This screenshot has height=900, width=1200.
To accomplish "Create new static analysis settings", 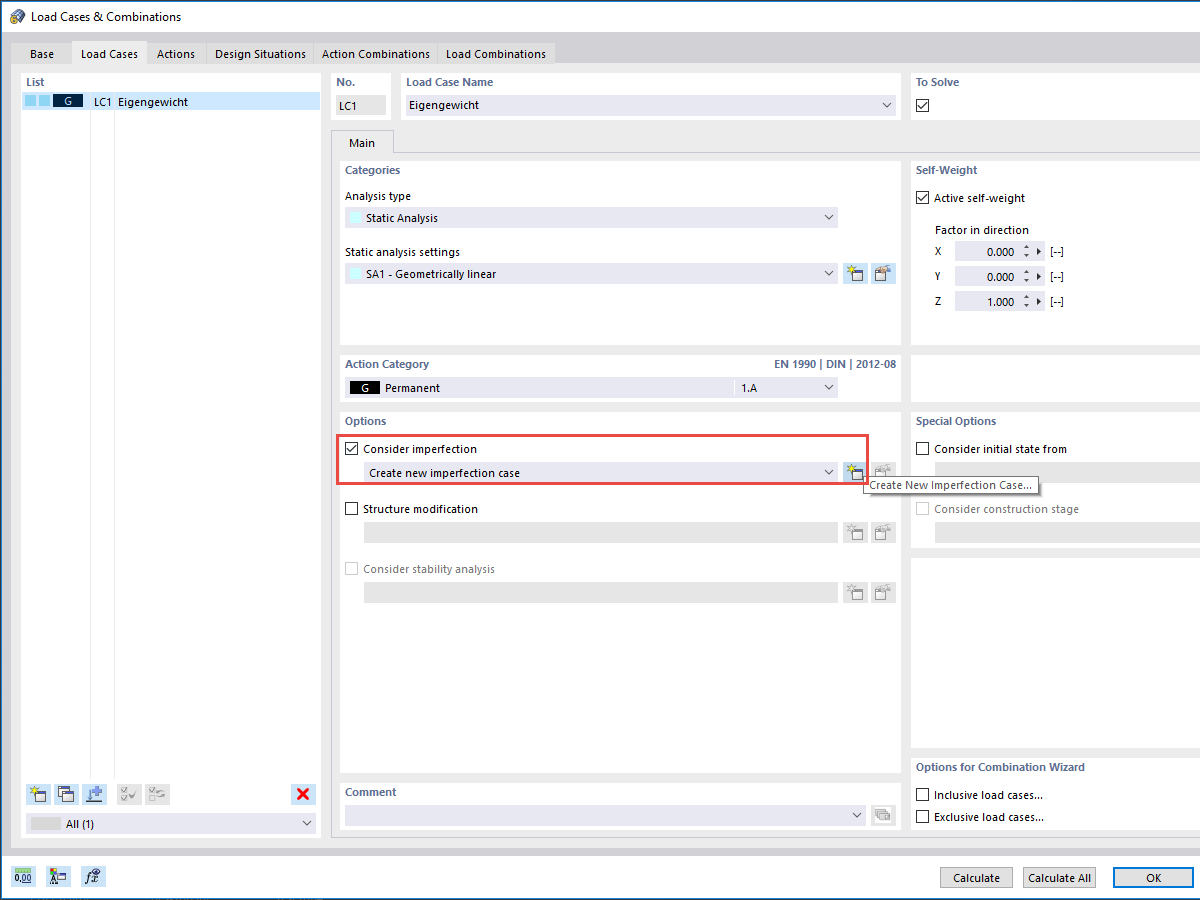I will pyautogui.click(x=855, y=274).
